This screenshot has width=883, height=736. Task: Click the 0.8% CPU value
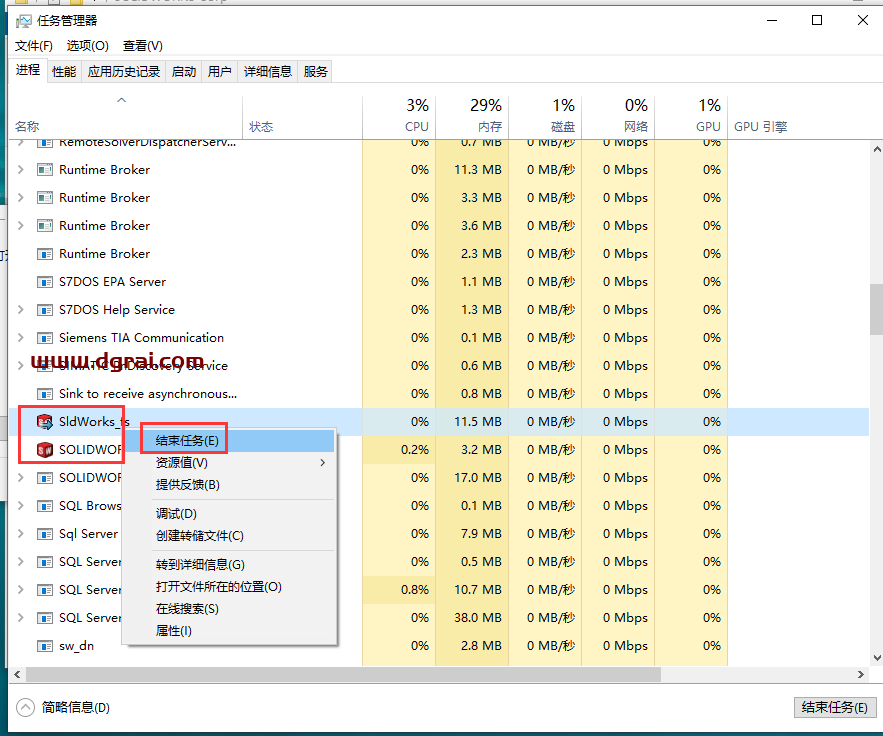(414, 590)
